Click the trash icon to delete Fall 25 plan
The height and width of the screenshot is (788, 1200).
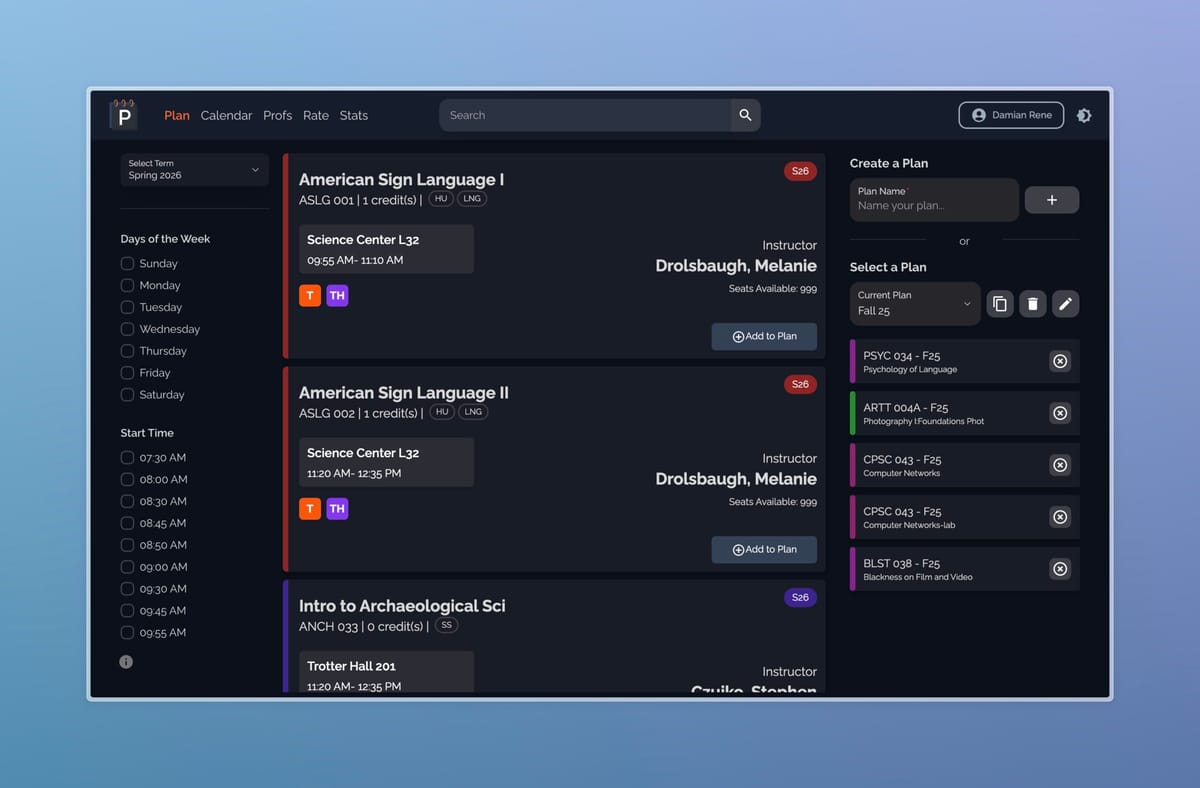tap(1032, 303)
